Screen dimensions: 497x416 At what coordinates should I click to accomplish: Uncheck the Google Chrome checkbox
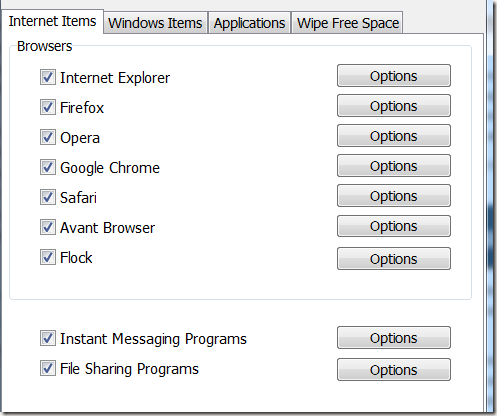coord(48,167)
